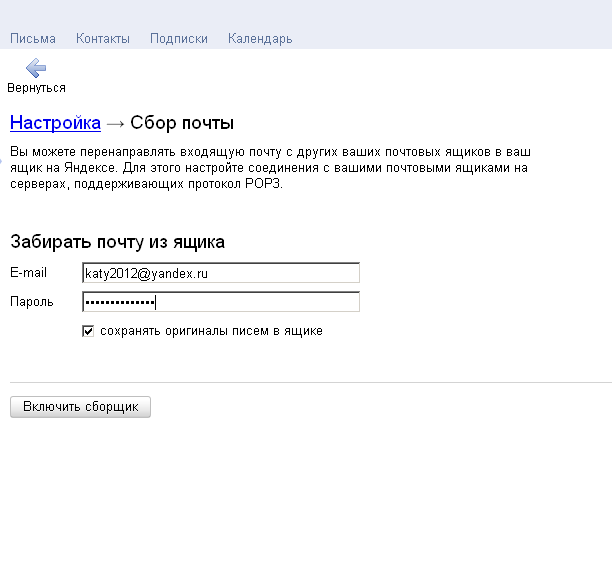The image size is (612, 564).
Task: Focus the E-mail input field
Action: coord(221,273)
